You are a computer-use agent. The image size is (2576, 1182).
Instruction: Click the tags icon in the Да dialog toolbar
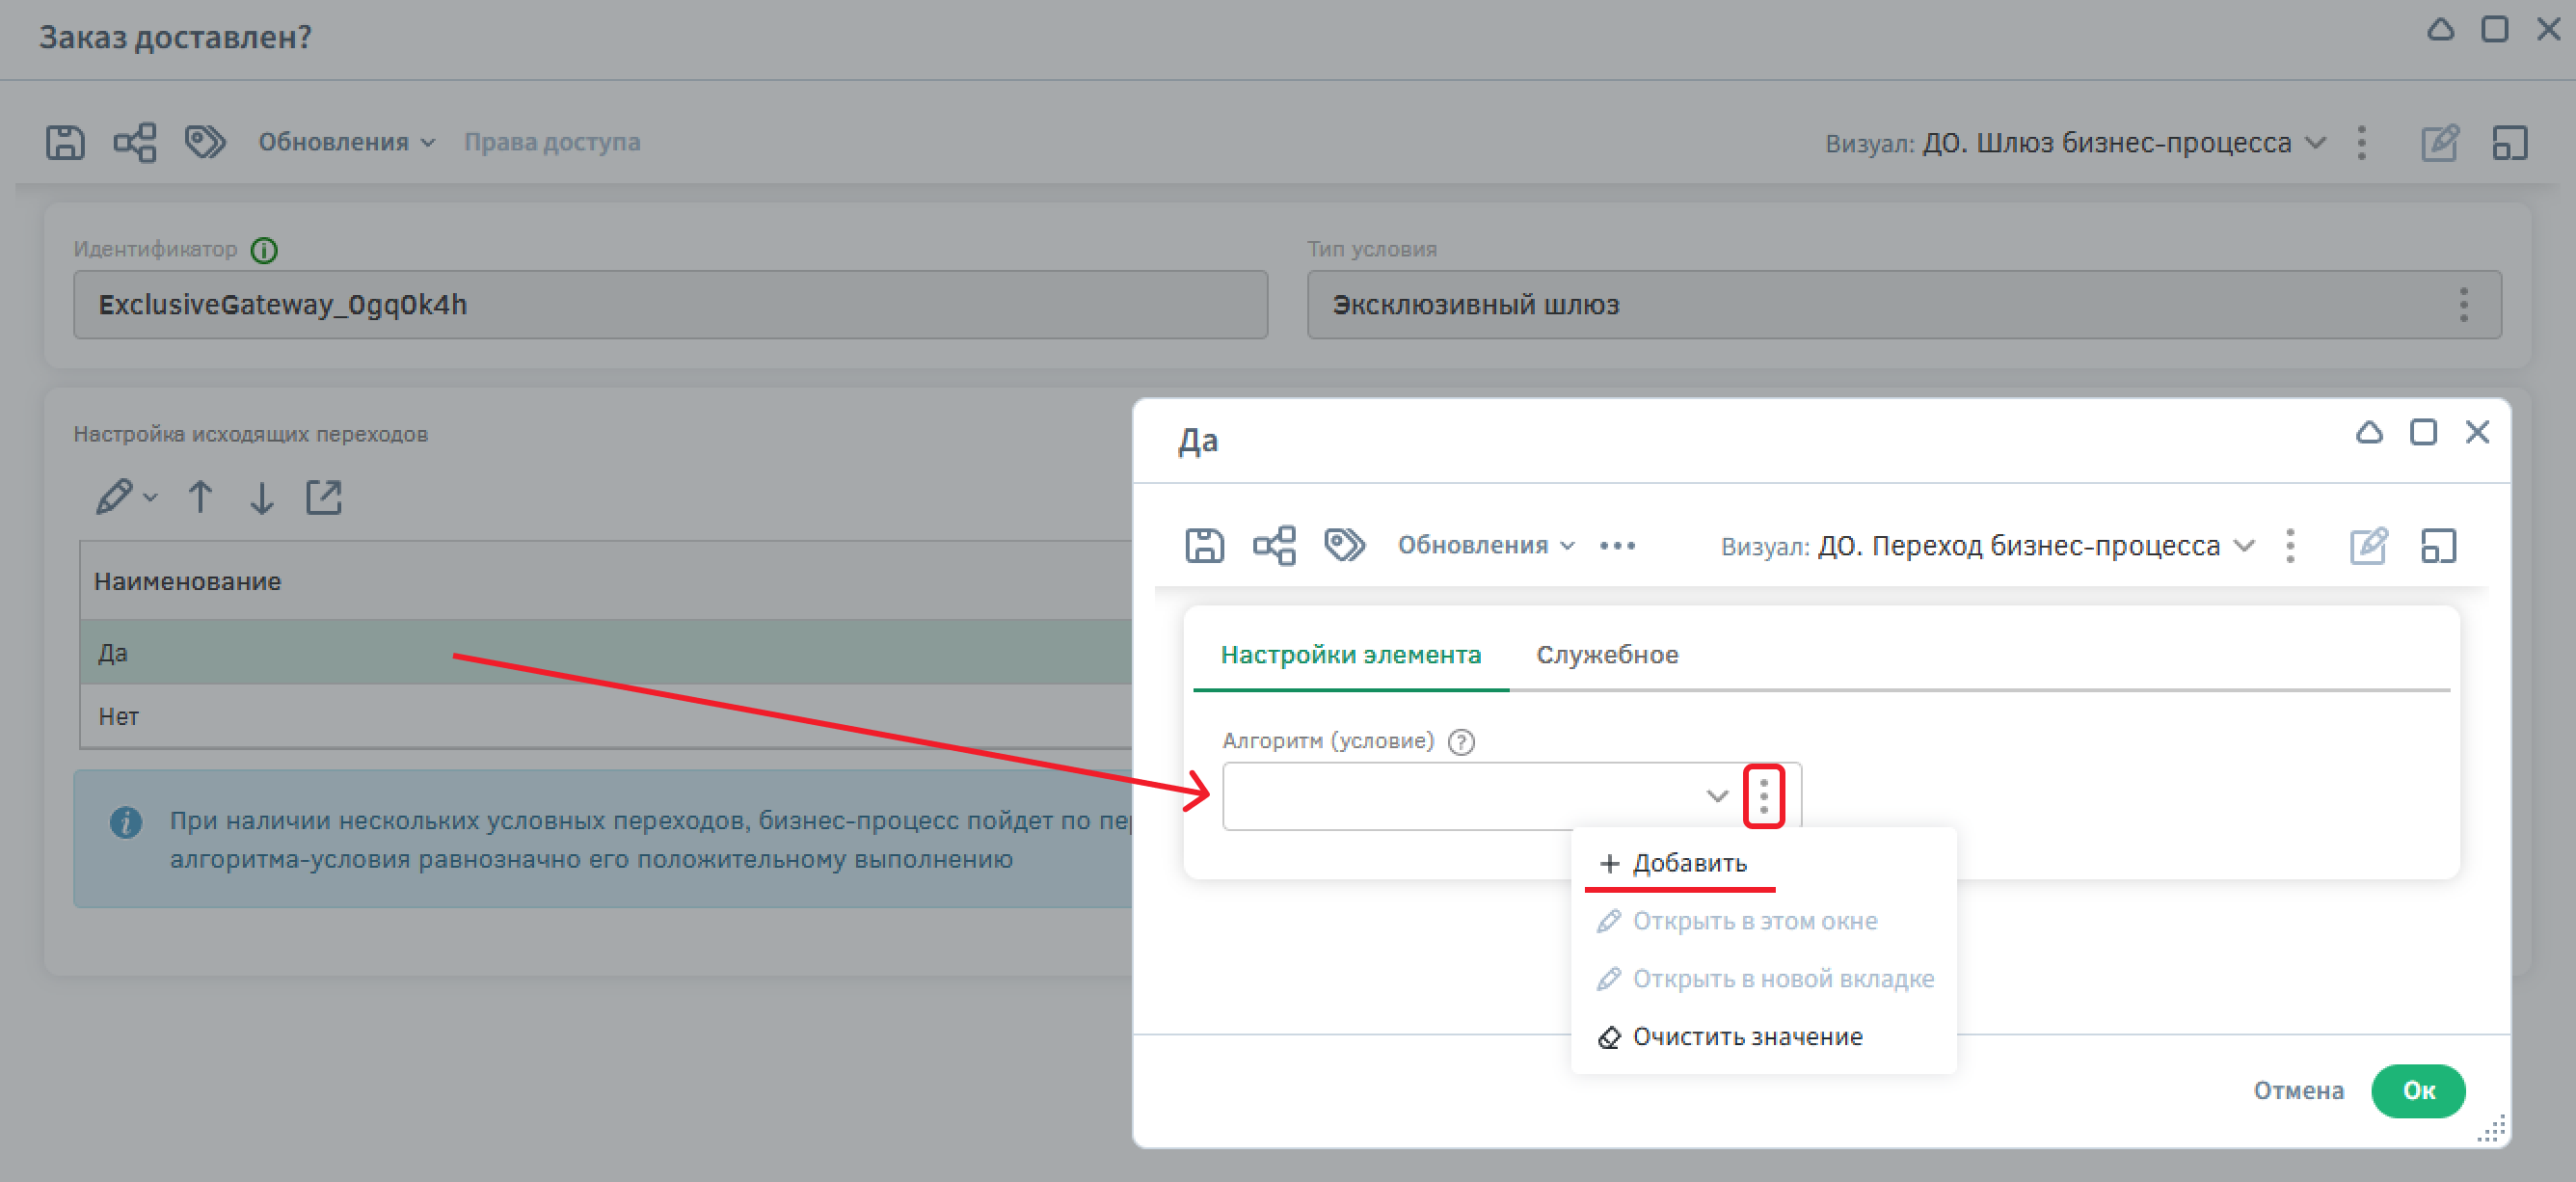tap(1344, 545)
